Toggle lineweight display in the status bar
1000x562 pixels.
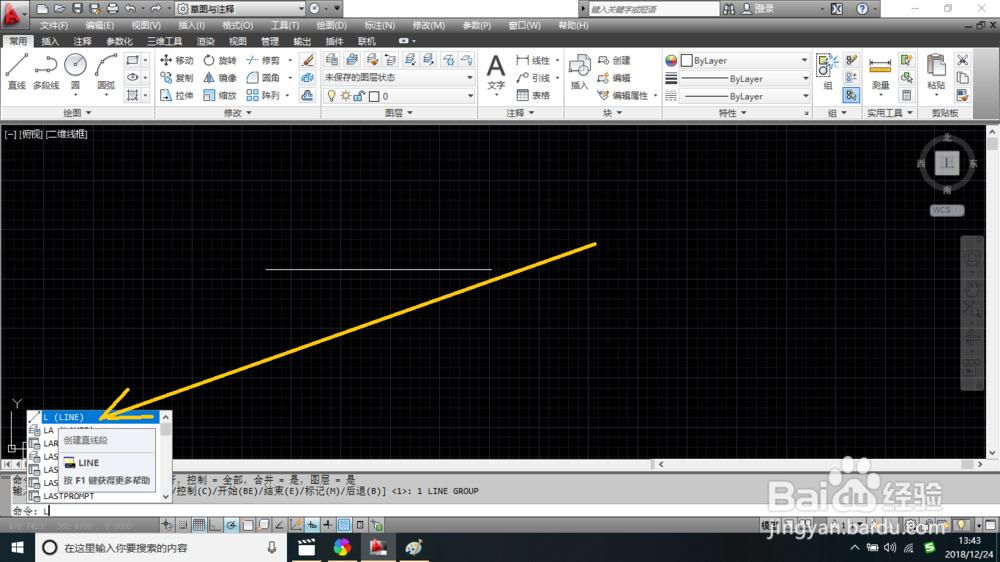coord(327,525)
